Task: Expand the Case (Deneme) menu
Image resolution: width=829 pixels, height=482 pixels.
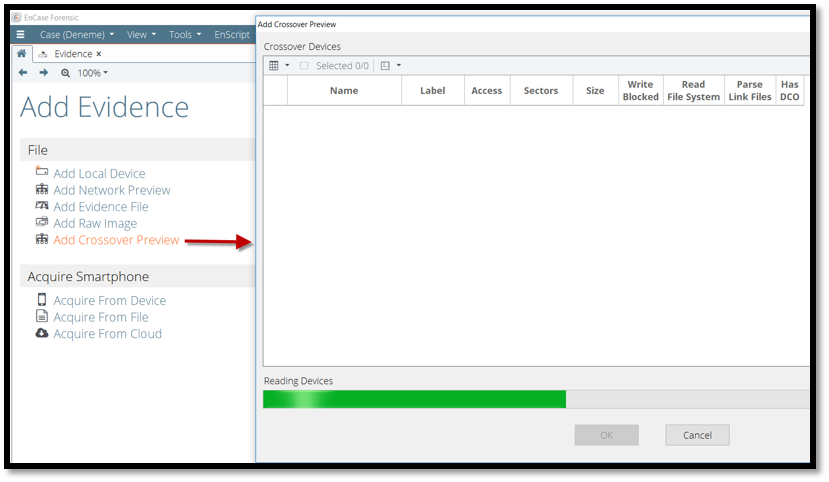Action: click(x=77, y=34)
